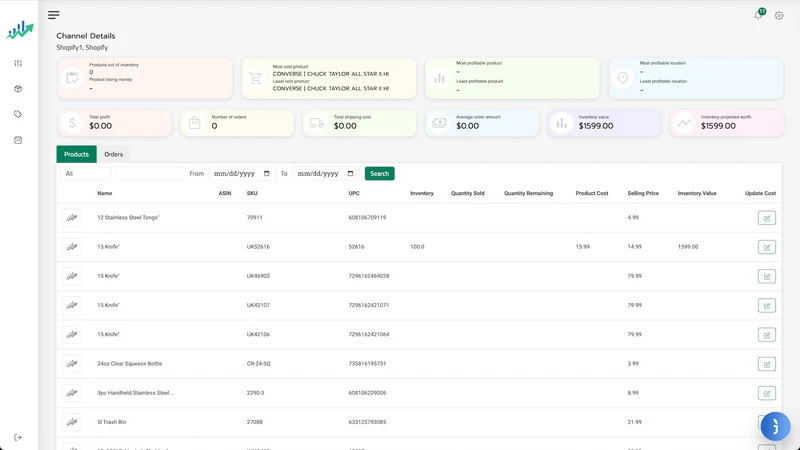Screen dimensions: 800x450
Task: Open the From date calendar picker
Action: [x=266, y=173]
